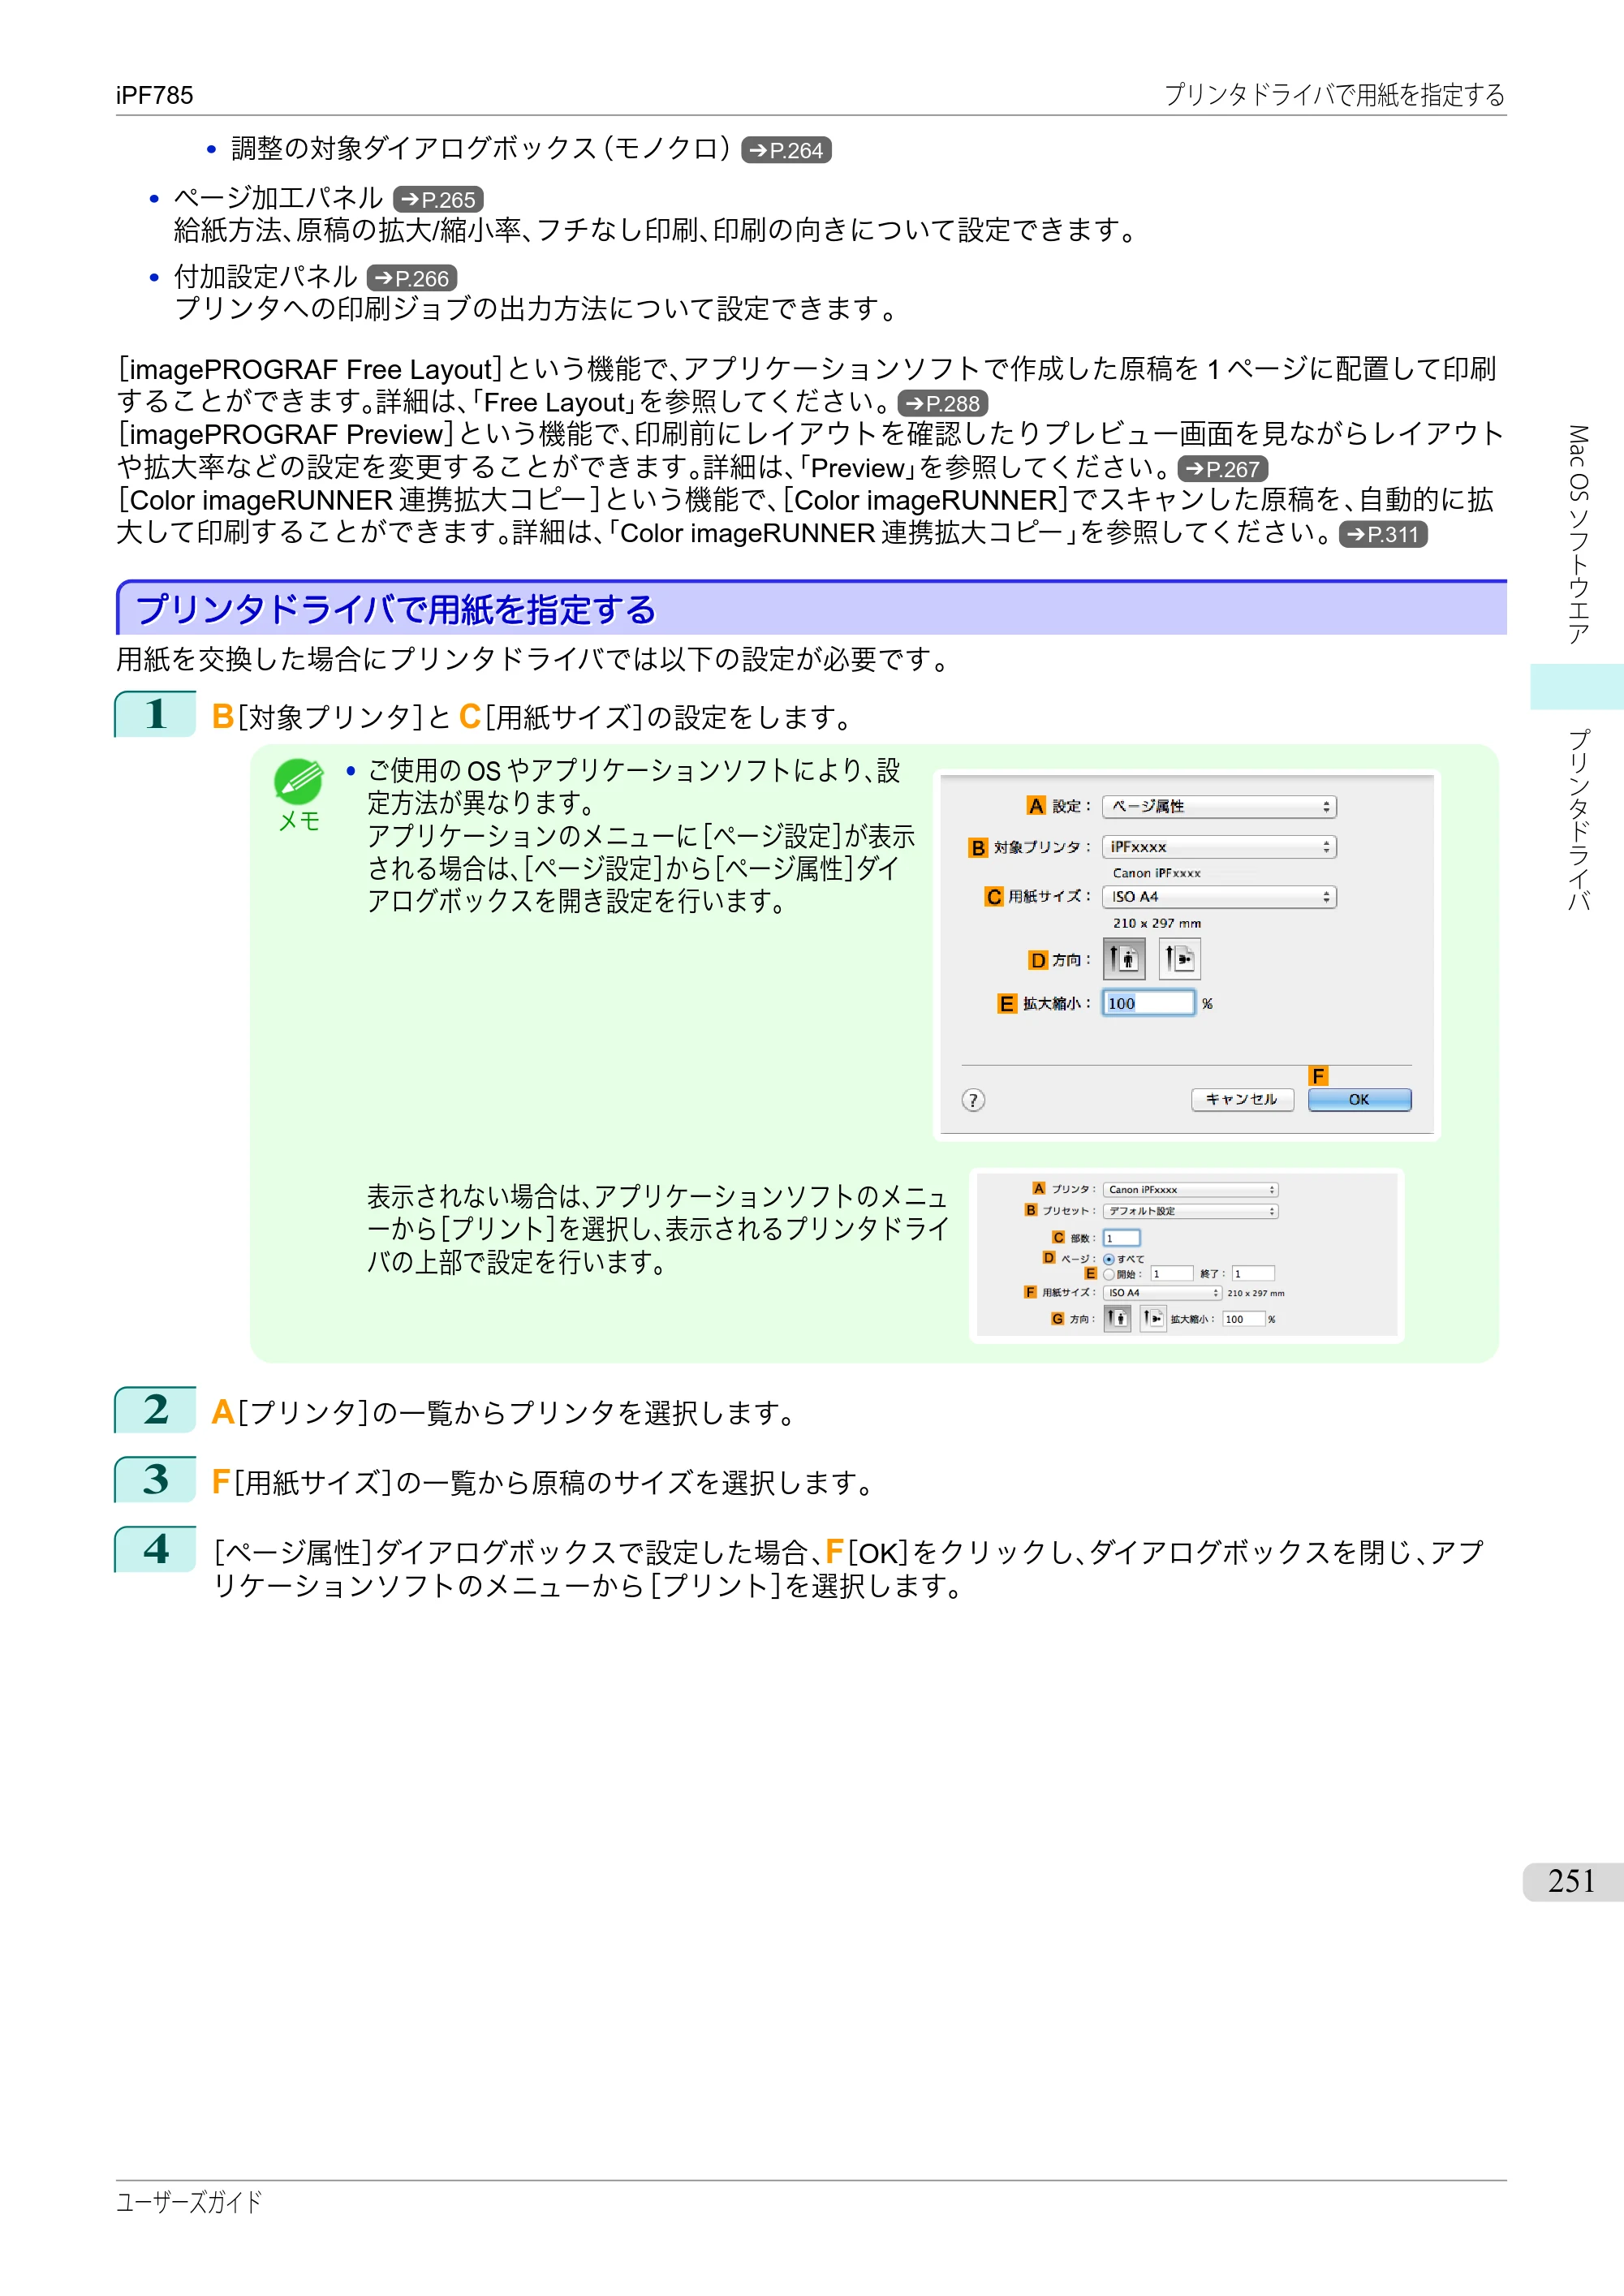Click the OK button

[x=1359, y=1099]
